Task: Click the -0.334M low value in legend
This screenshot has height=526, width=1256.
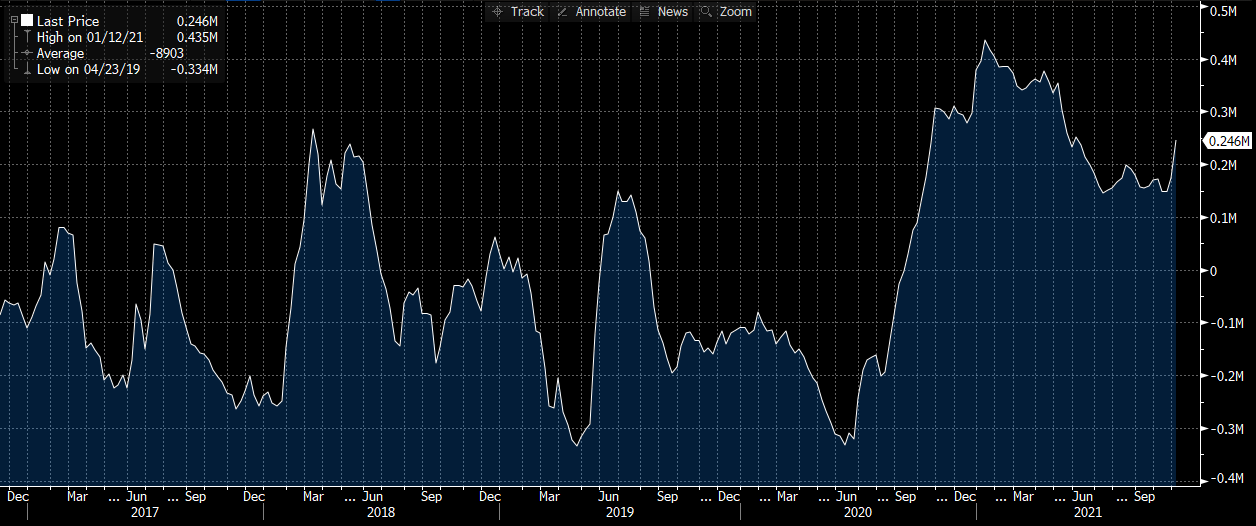Action: [195, 69]
